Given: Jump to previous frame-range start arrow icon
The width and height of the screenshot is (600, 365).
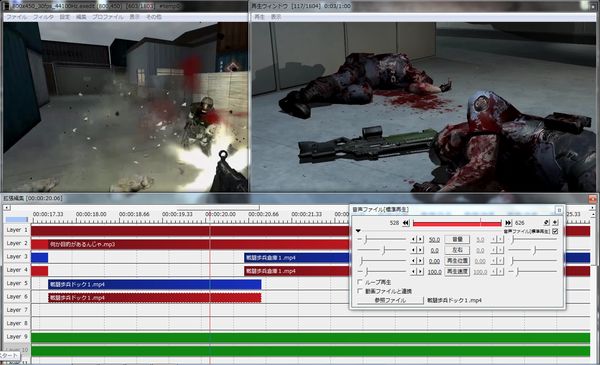Looking at the screenshot, I should click(406, 223).
